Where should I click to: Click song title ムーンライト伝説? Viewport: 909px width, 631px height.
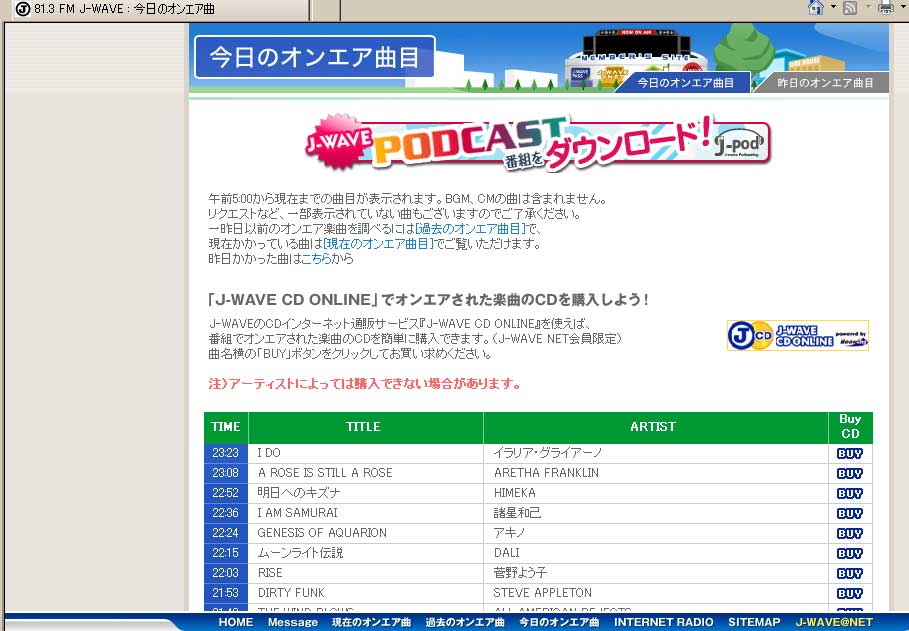(300, 553)
